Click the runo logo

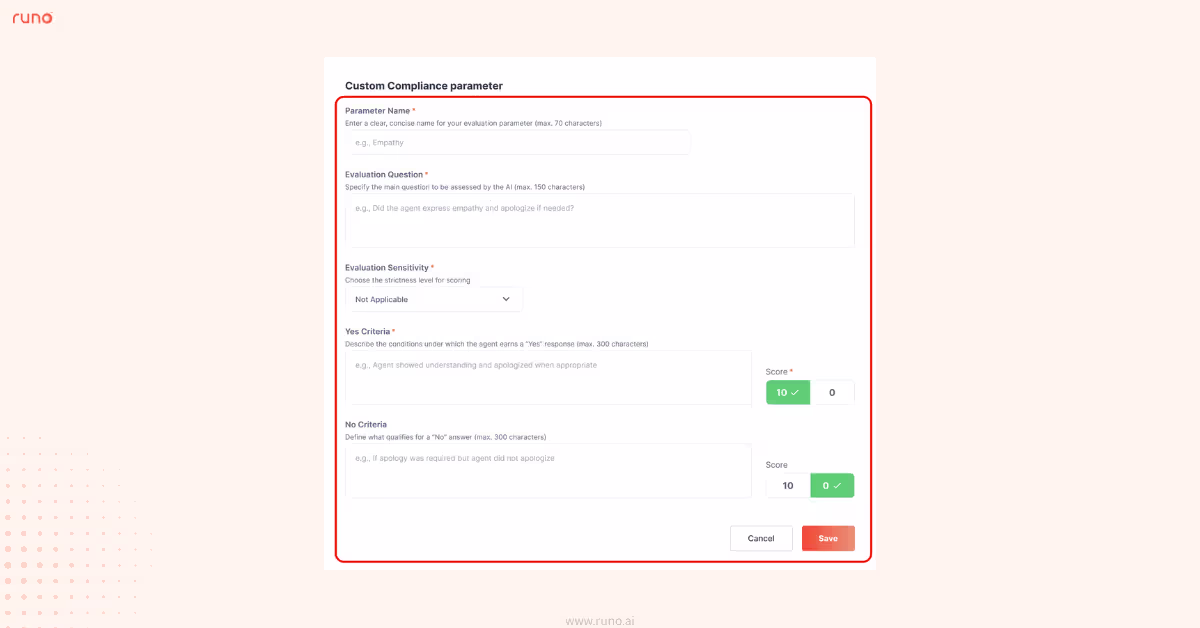tap(33, 17)
